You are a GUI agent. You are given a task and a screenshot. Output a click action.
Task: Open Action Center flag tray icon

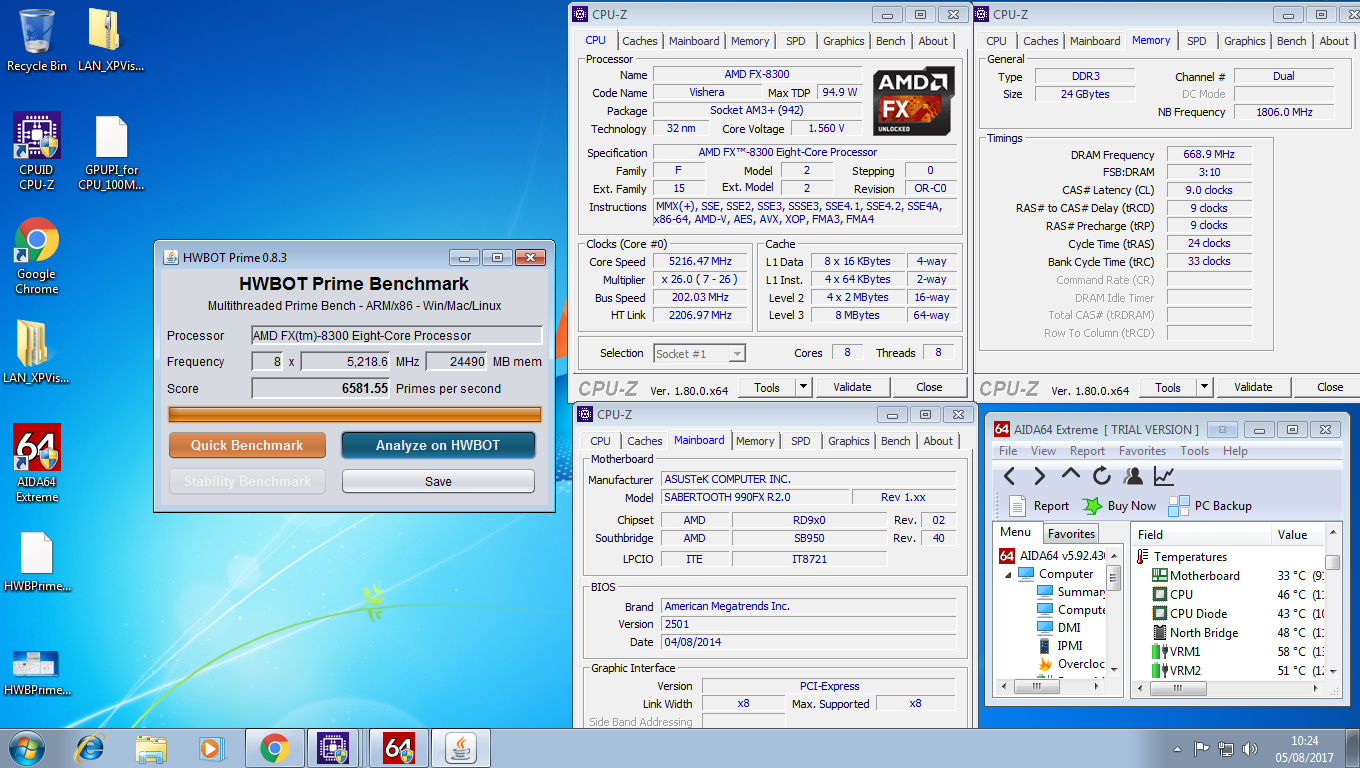point(1201,748)
